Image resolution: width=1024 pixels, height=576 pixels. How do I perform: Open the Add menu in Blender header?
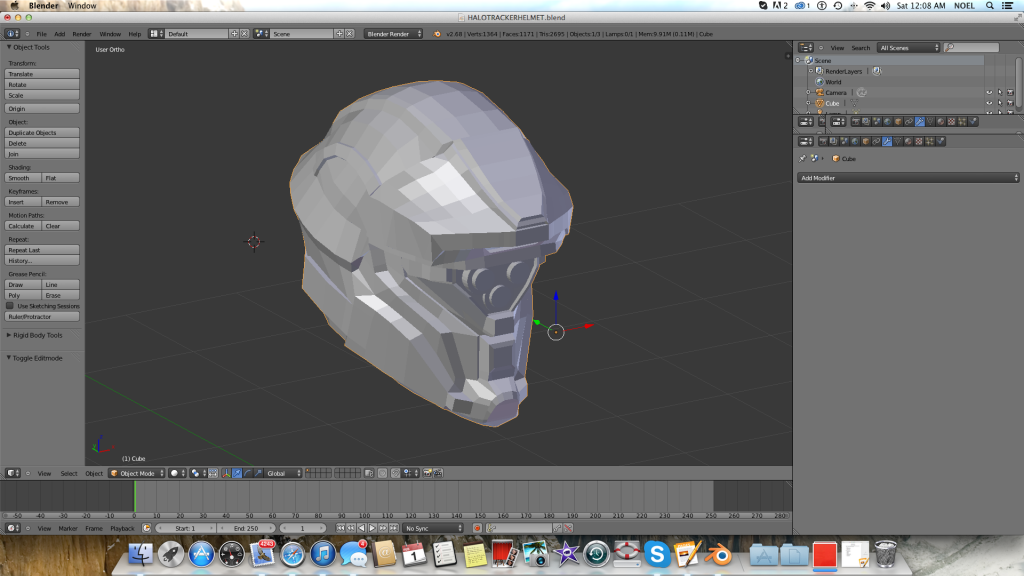(59, 34)
